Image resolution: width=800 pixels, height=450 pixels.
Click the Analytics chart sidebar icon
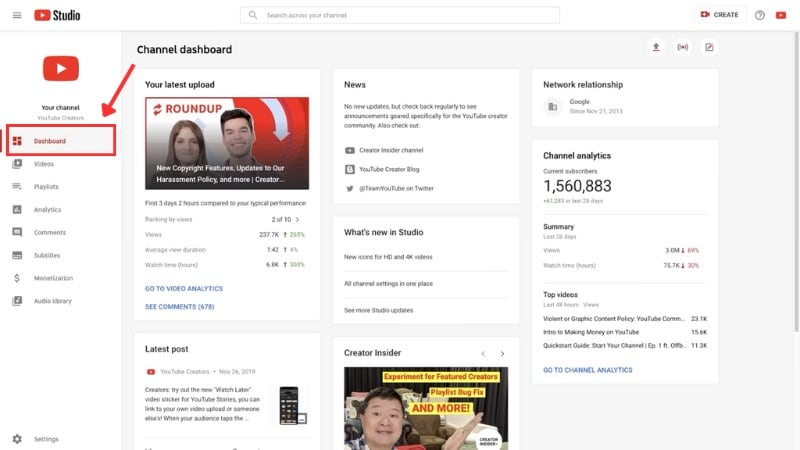pos(17,210)
